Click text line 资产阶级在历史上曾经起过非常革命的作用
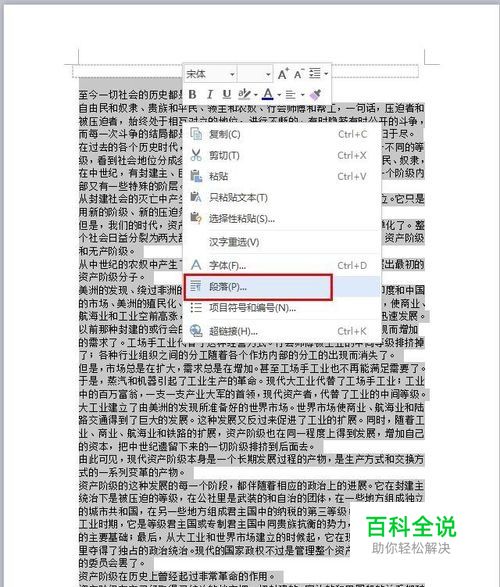Screen dimensions: 500x587 pyautogui.click(x=178, y=576)
